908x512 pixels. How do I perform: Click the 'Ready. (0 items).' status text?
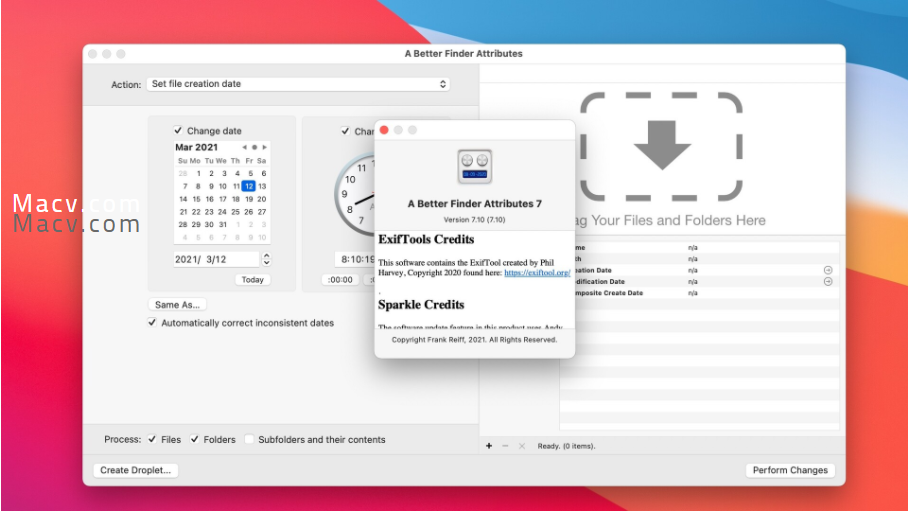(x=566, y=446)
